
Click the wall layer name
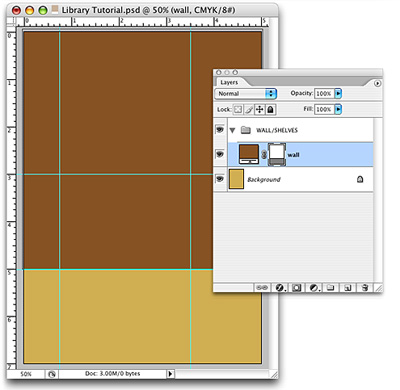tap(293, 155)
